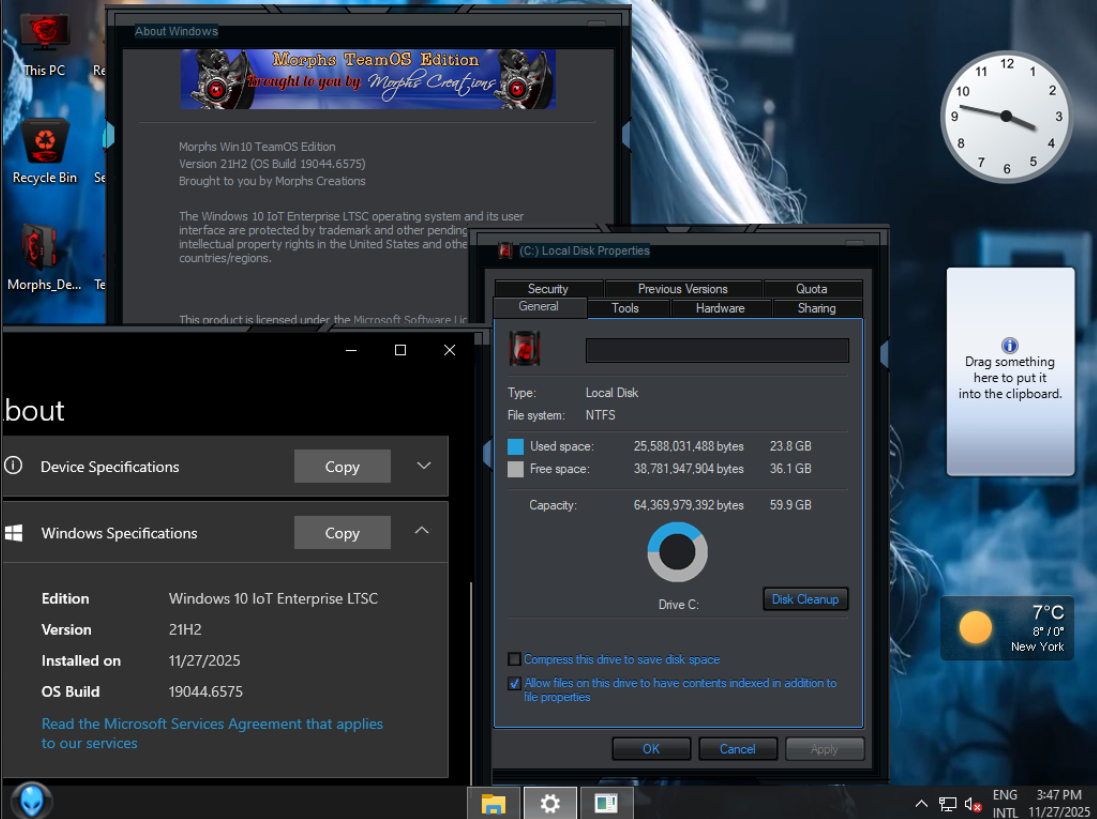Screen dimensions: 1097x819
Task: Click the drive label input field
Action: point(717,350)
